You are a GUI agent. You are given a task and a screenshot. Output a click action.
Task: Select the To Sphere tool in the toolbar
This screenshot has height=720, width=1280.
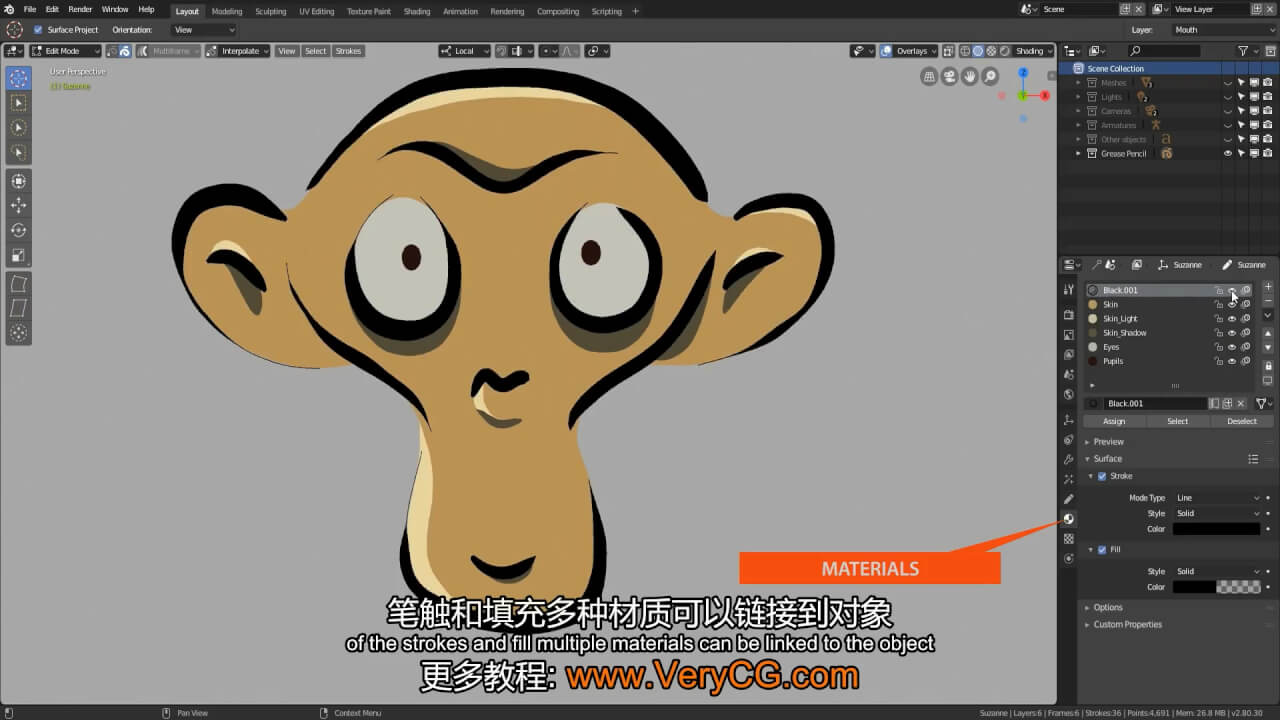pyautogui.click(x=18, y=333)
